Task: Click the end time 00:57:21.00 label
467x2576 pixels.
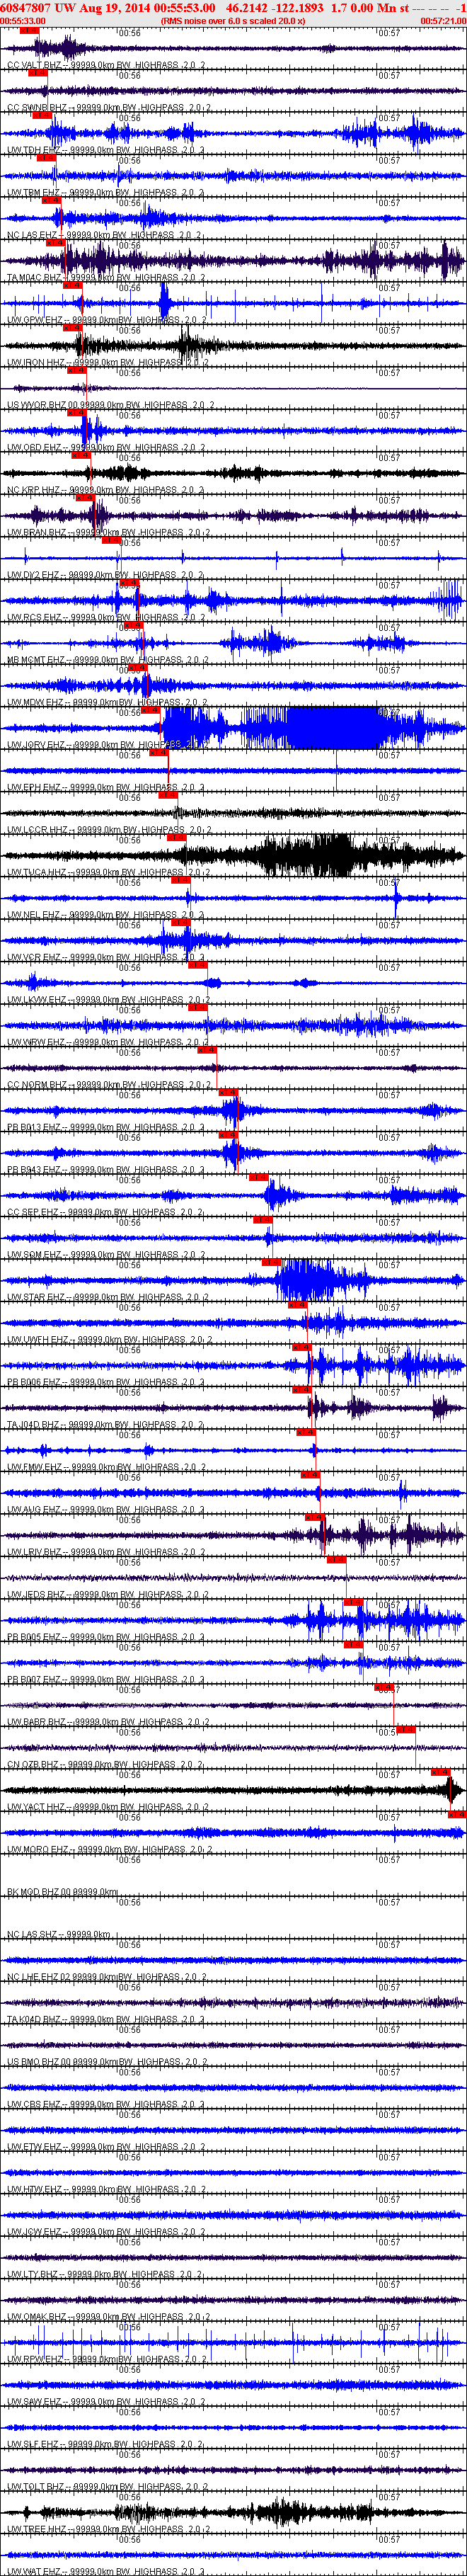Action: (443, 20)
